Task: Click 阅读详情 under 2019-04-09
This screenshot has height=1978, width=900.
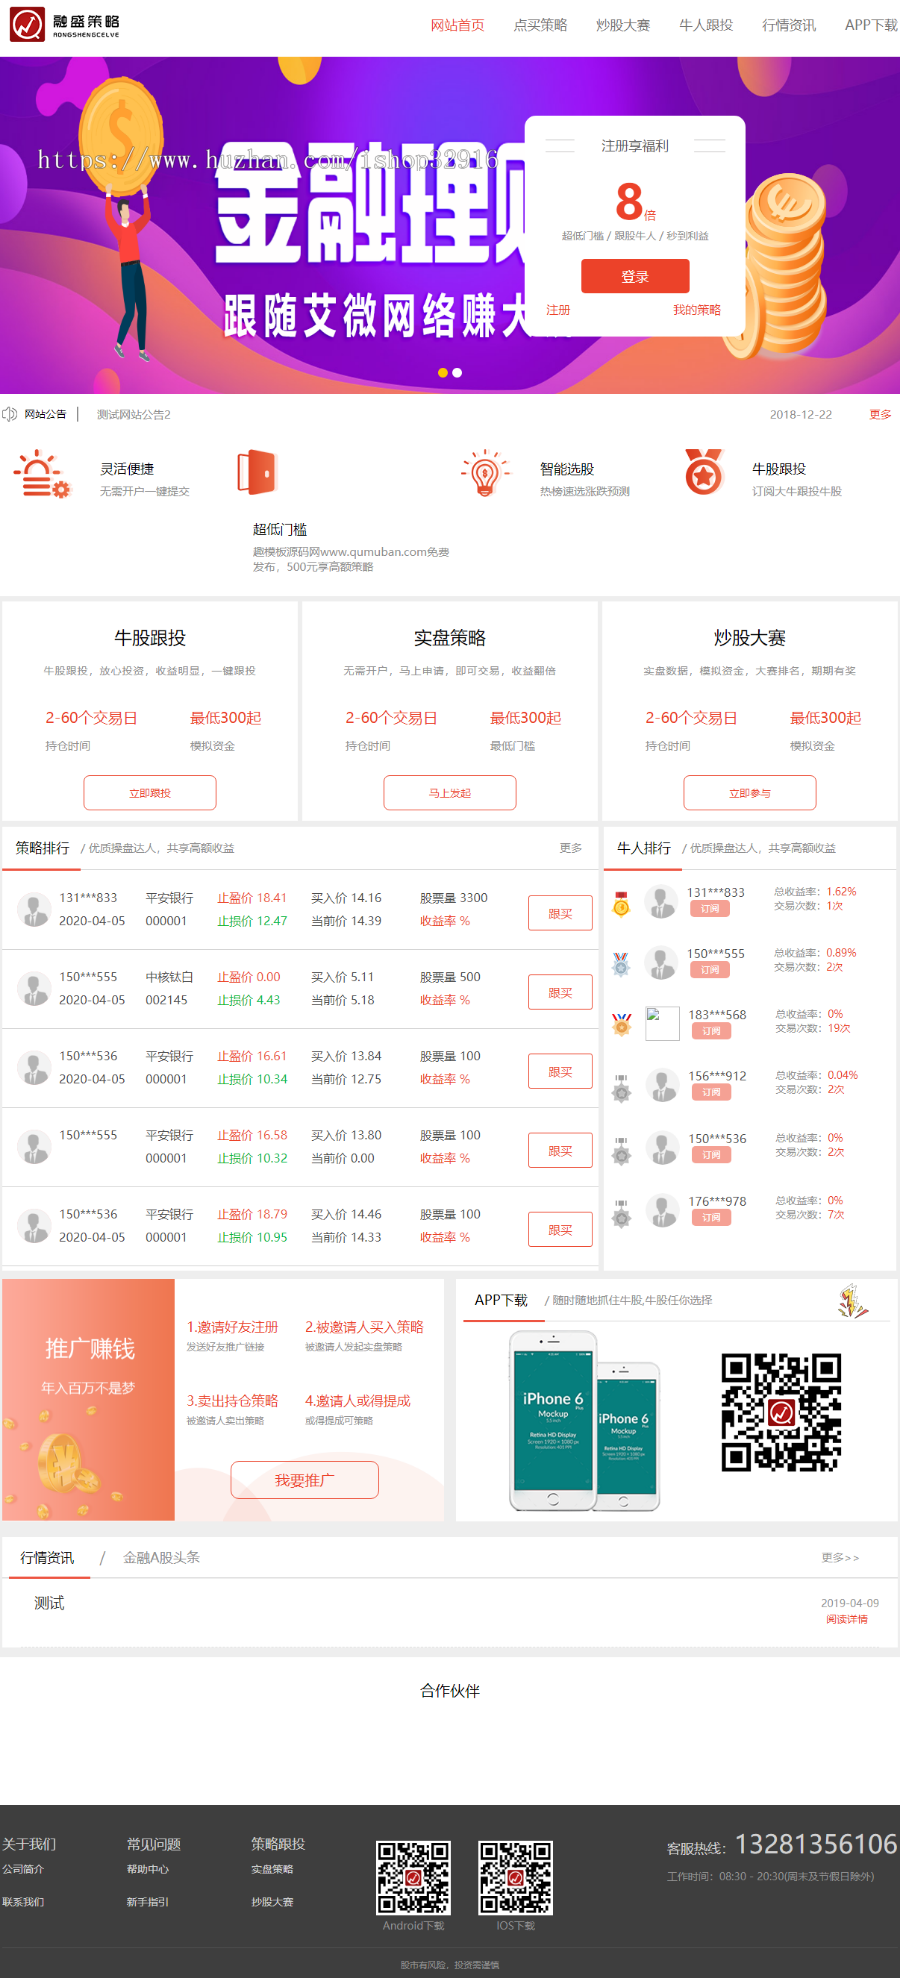Action: coord(847,1619)
